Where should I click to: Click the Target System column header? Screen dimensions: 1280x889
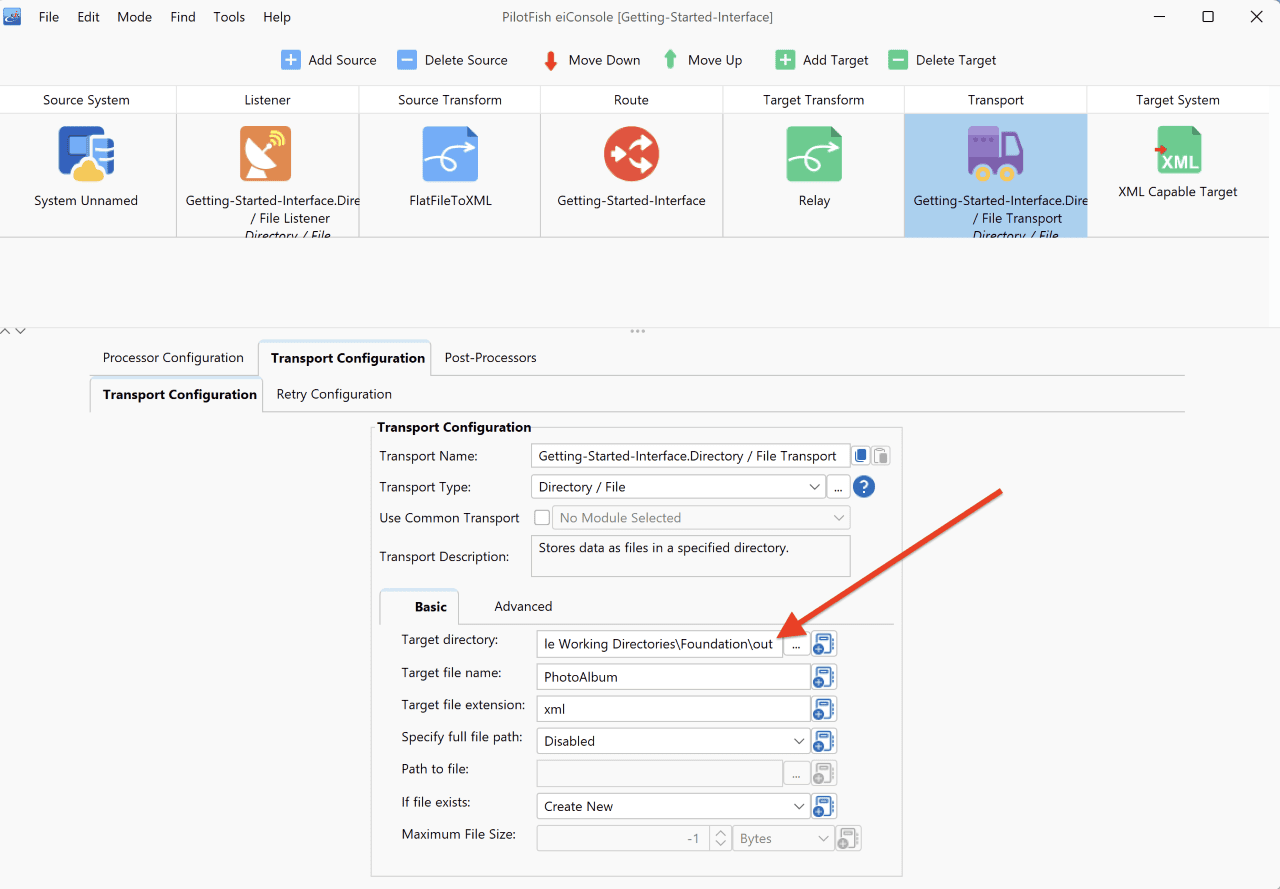pos(1178,100)
